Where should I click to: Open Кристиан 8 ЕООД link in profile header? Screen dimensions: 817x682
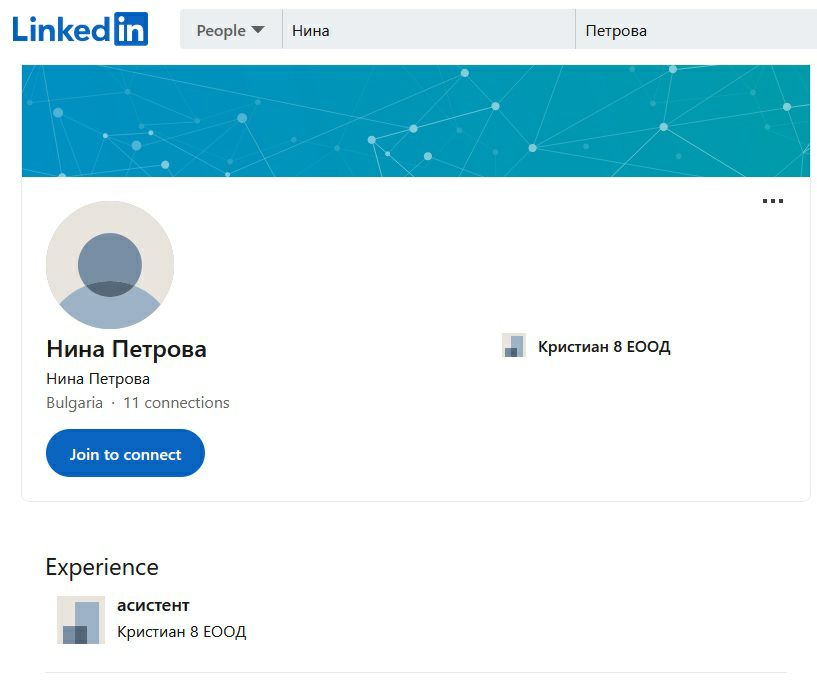coord(604,347)
